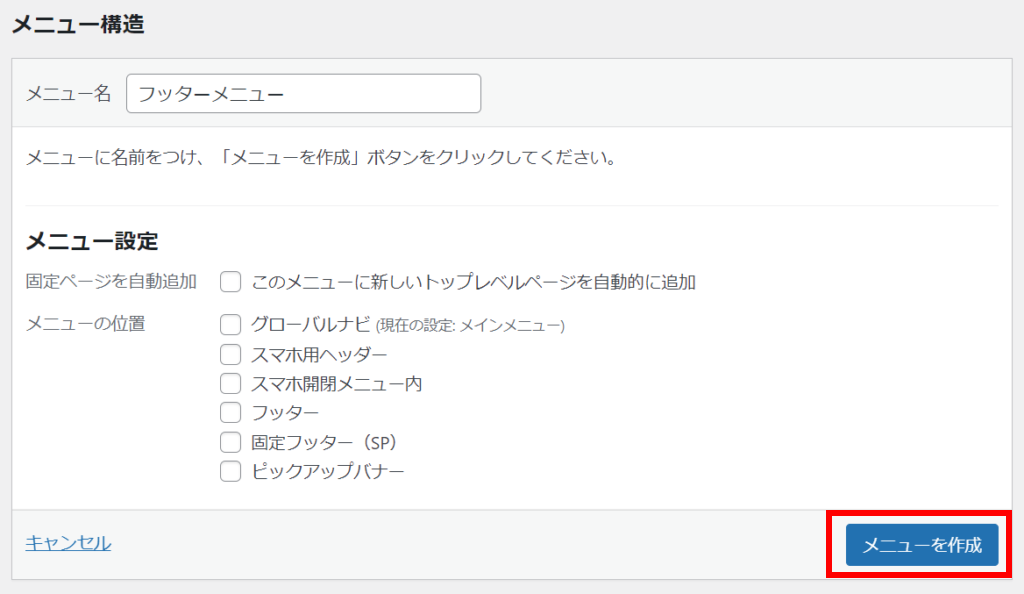Check the ピックアップバナー checkbox
Image resolution: width=1024 pixels, height=594 pixels.
[x=231, y=471]
